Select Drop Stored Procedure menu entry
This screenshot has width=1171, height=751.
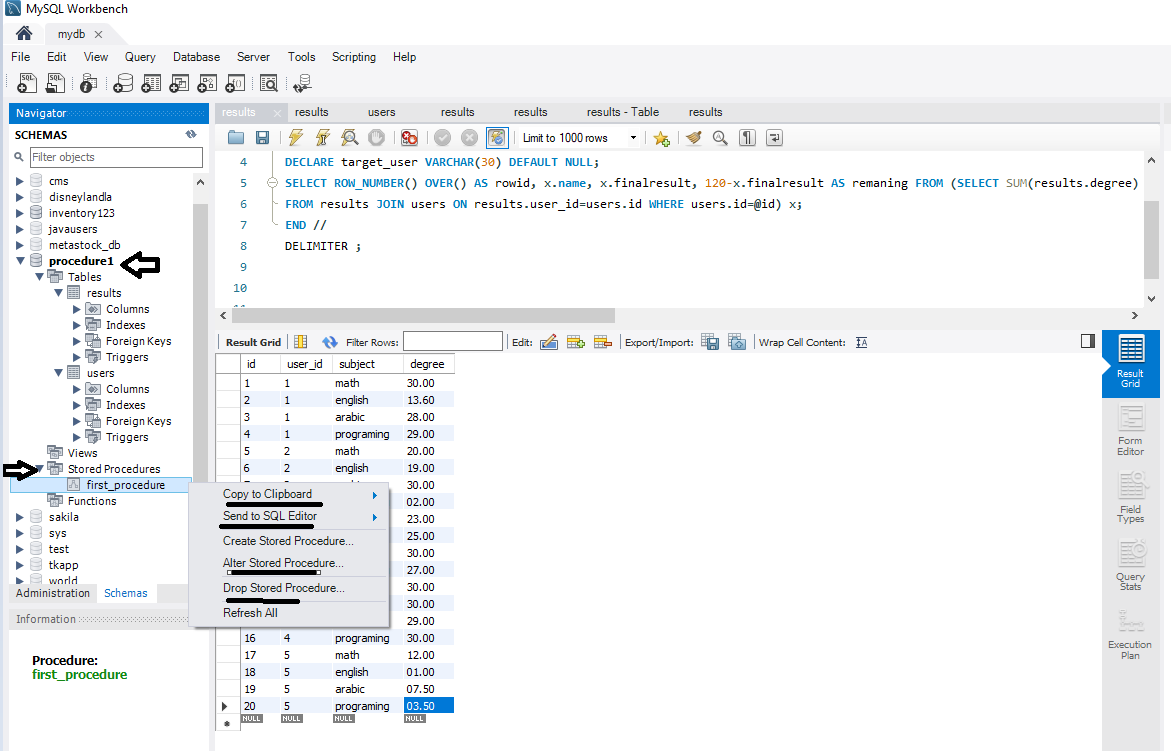[283, 588]
